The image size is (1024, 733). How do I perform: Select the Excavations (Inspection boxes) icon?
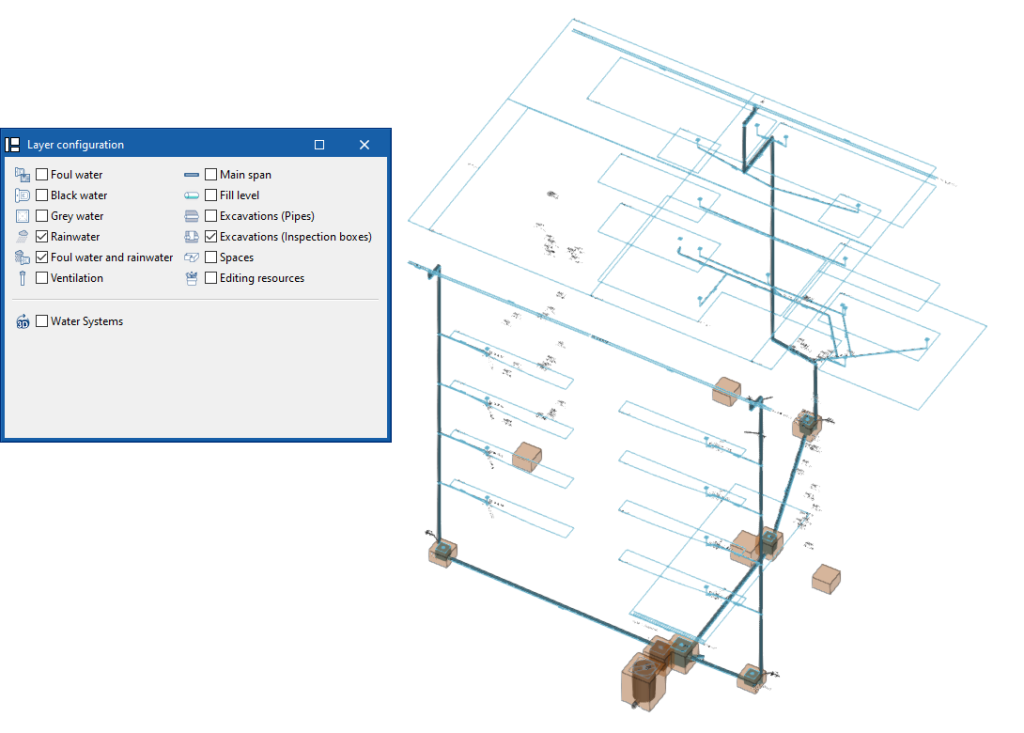point(190,236)
